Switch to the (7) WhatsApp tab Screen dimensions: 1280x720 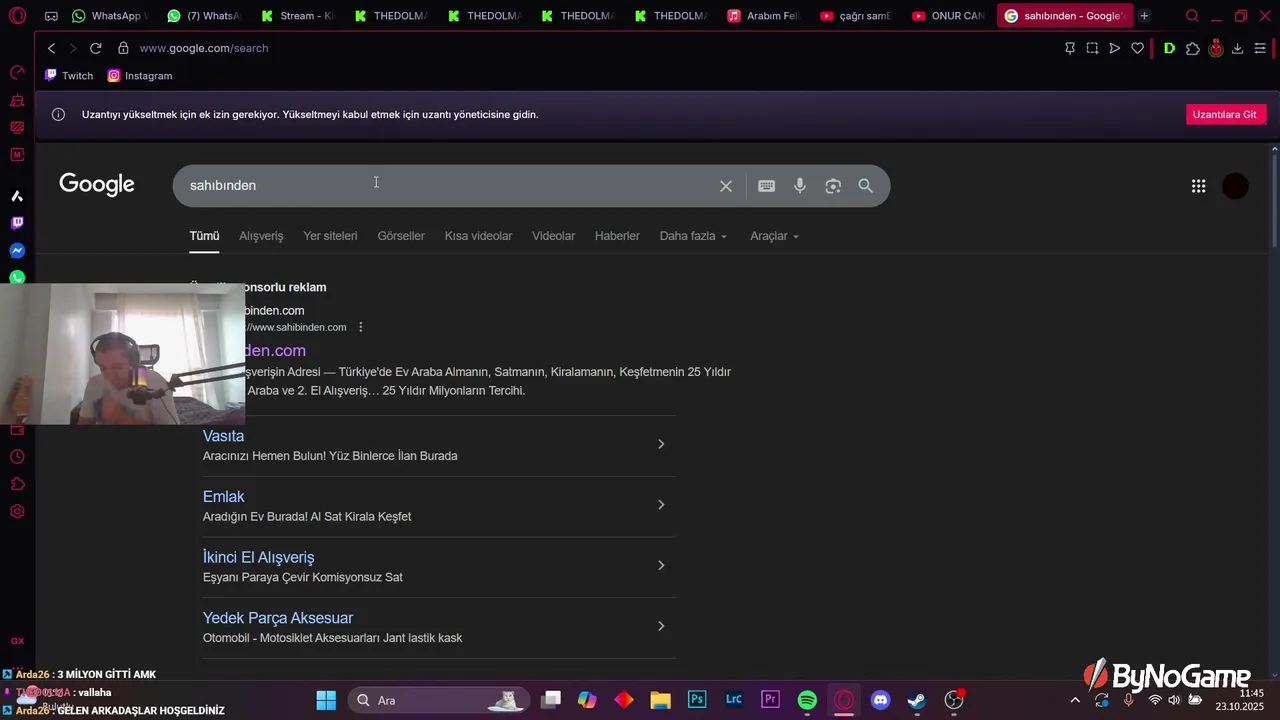[204, 16]
